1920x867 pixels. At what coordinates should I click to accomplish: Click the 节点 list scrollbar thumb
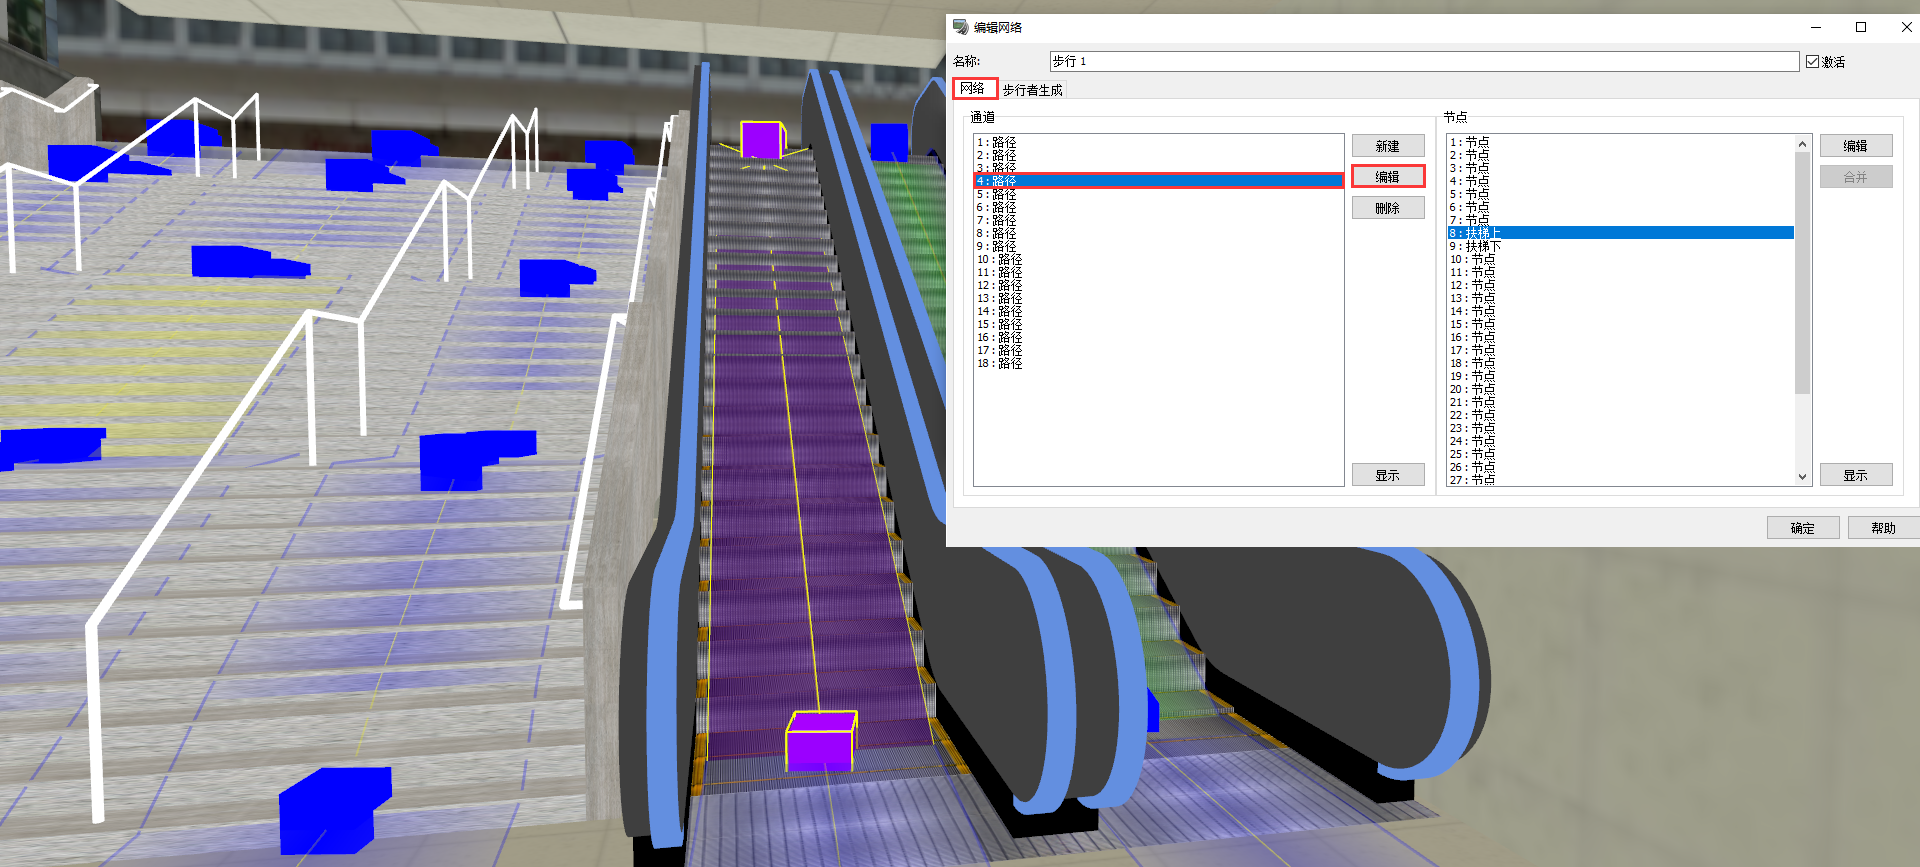(1803, 273)
